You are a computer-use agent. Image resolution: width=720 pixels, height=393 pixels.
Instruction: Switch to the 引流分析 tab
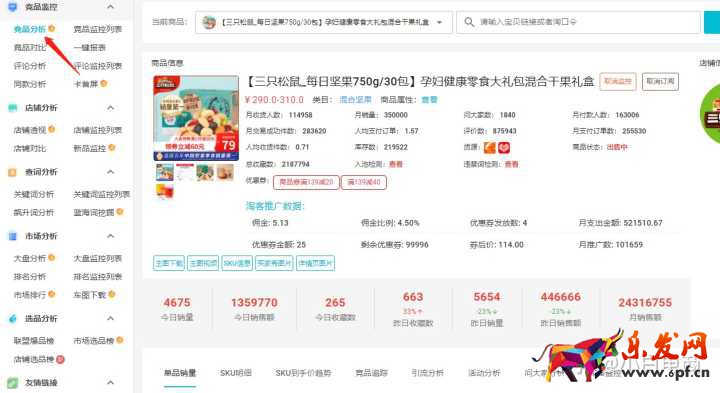[x=427, y=373]
